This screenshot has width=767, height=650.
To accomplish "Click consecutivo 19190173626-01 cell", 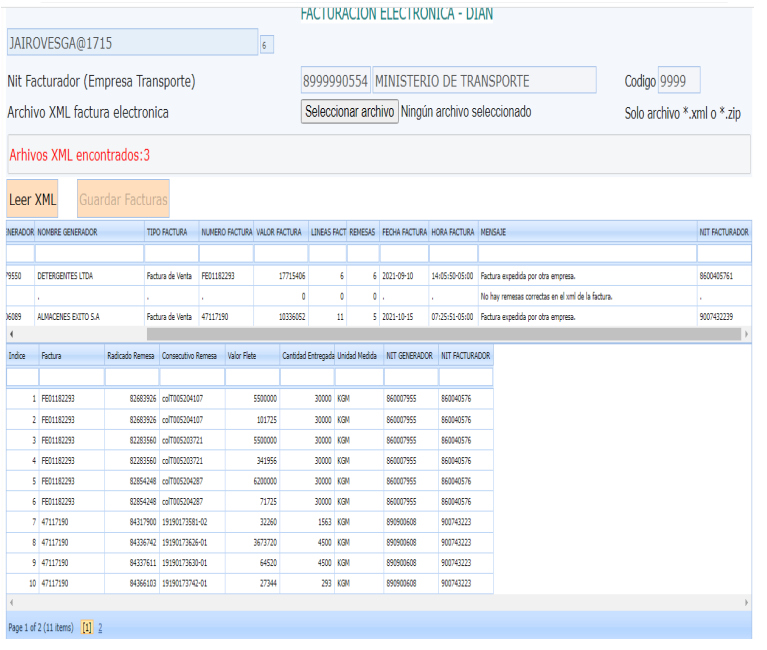I will [x=192, y=543].
